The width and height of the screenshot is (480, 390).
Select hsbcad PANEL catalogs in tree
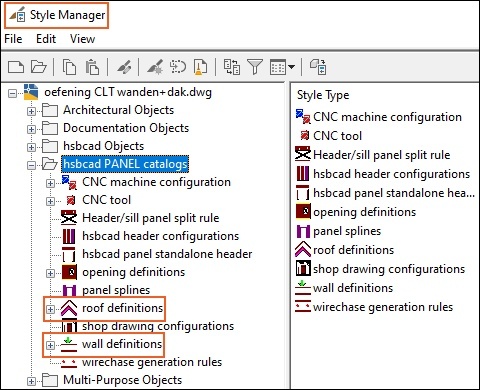[x=125, y=164]
